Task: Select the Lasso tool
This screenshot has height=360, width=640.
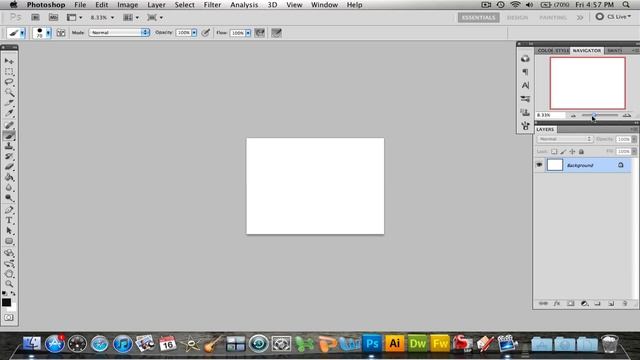Action: [x=9, y=82]
